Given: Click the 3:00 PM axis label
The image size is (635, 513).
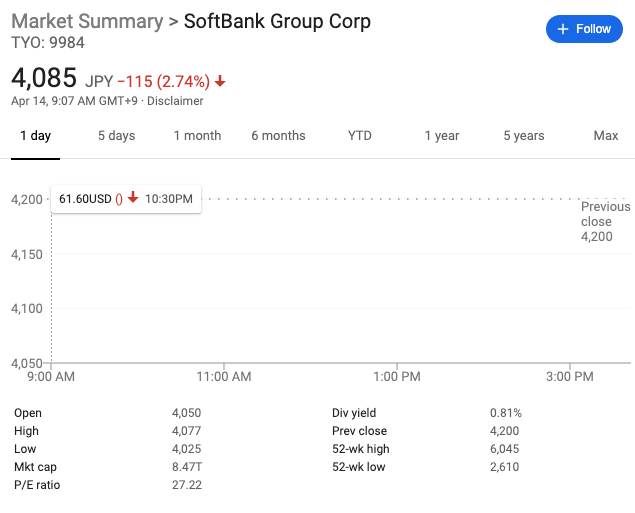Looking at the screenshot, I should (570, 377).
